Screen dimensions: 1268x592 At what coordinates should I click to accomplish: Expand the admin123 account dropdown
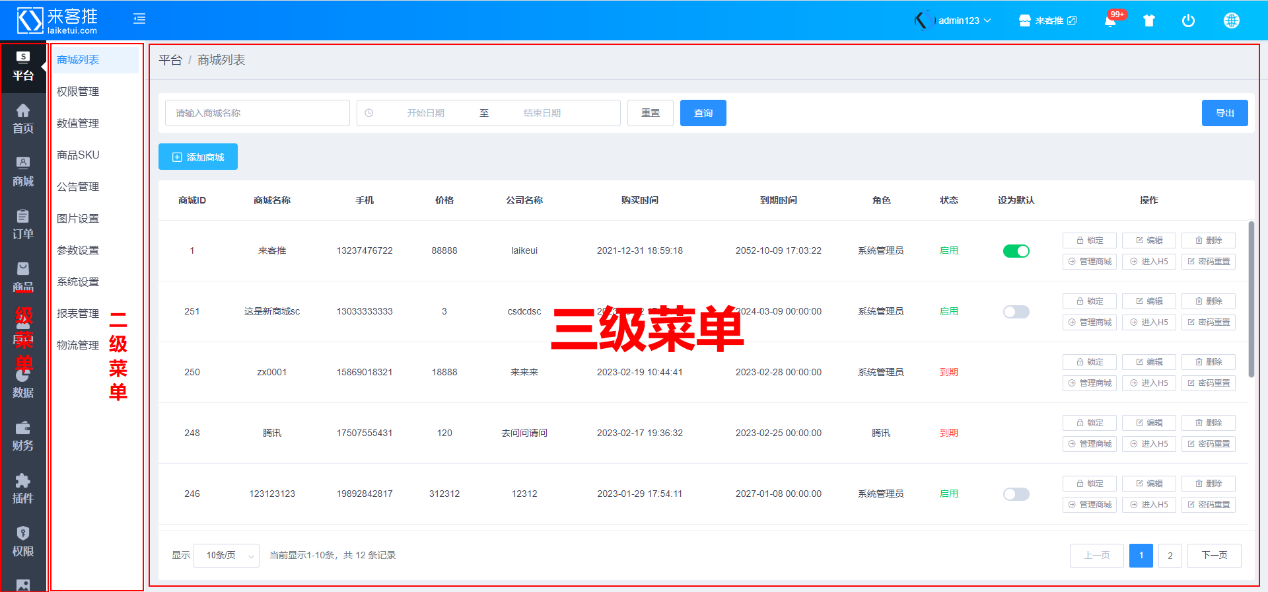953,20
